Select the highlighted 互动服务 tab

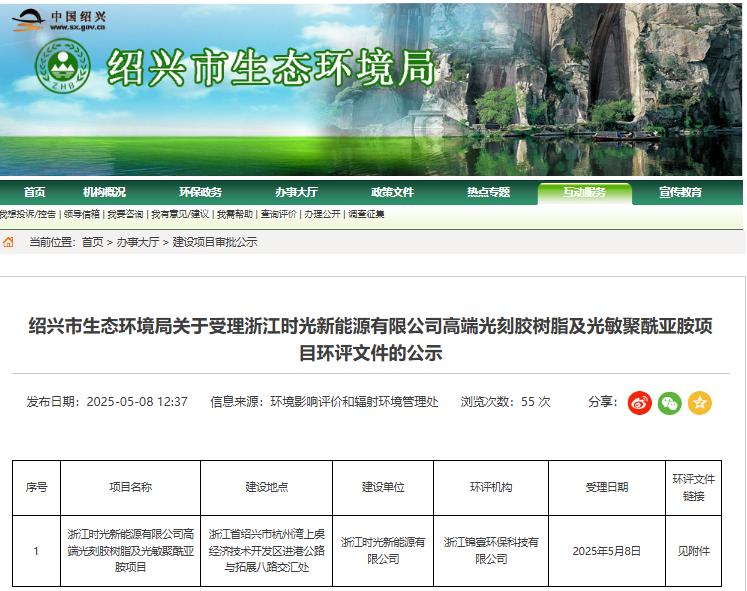[585, 192]
